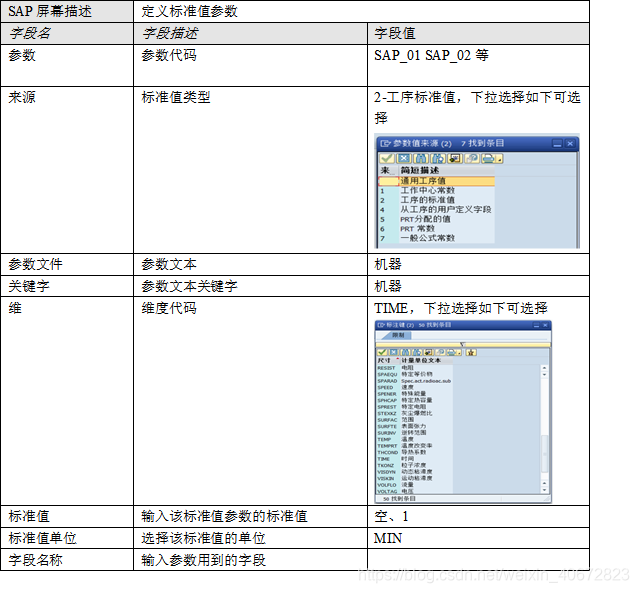This screenshot has width=639, height=593.
Task: Click the 简短描述 column header
Action: pyautogui.click(x=447, y=170)
